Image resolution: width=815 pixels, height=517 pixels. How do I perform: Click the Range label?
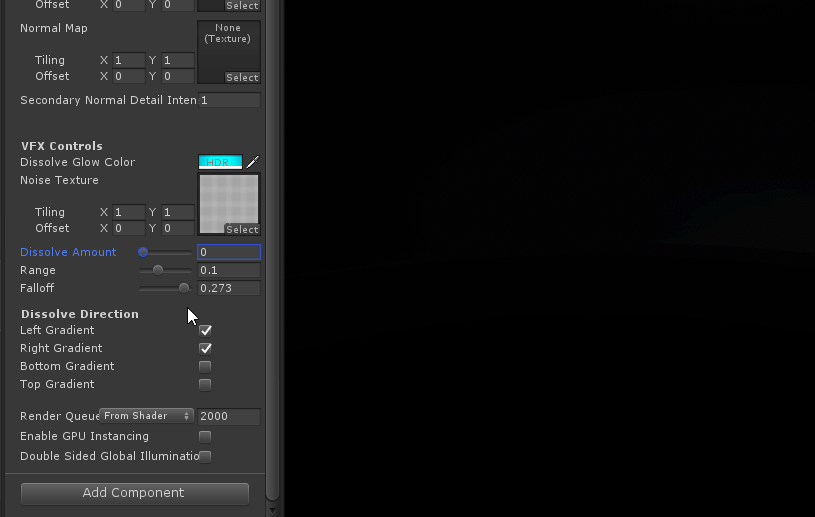(37, 270)
